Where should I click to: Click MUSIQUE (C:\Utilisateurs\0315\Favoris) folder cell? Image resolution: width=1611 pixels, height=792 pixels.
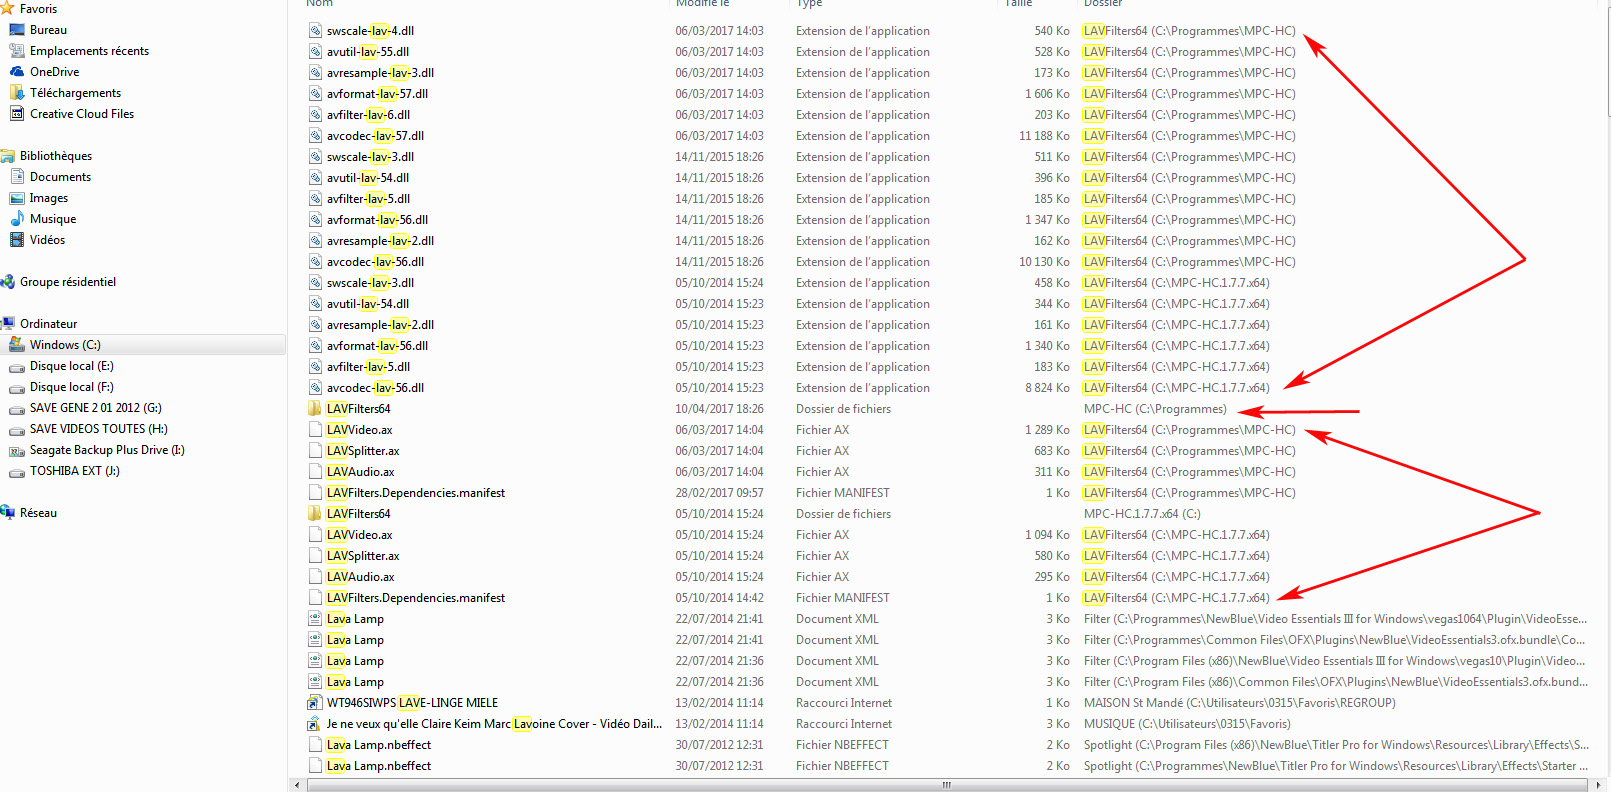pyautogui.click(x=1187, y=724)
